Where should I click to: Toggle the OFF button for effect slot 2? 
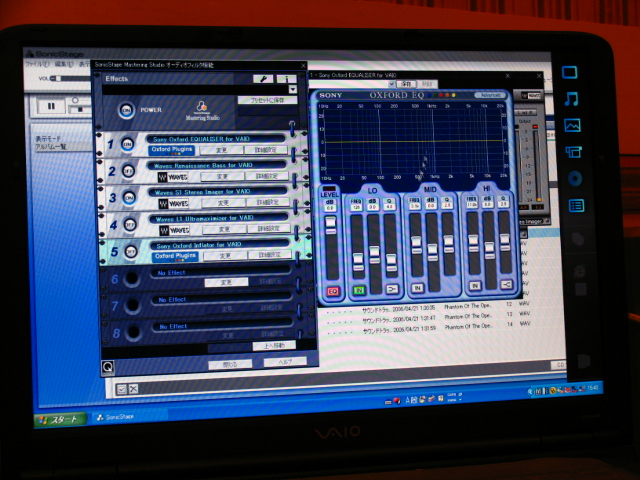(x=128, y=171)
